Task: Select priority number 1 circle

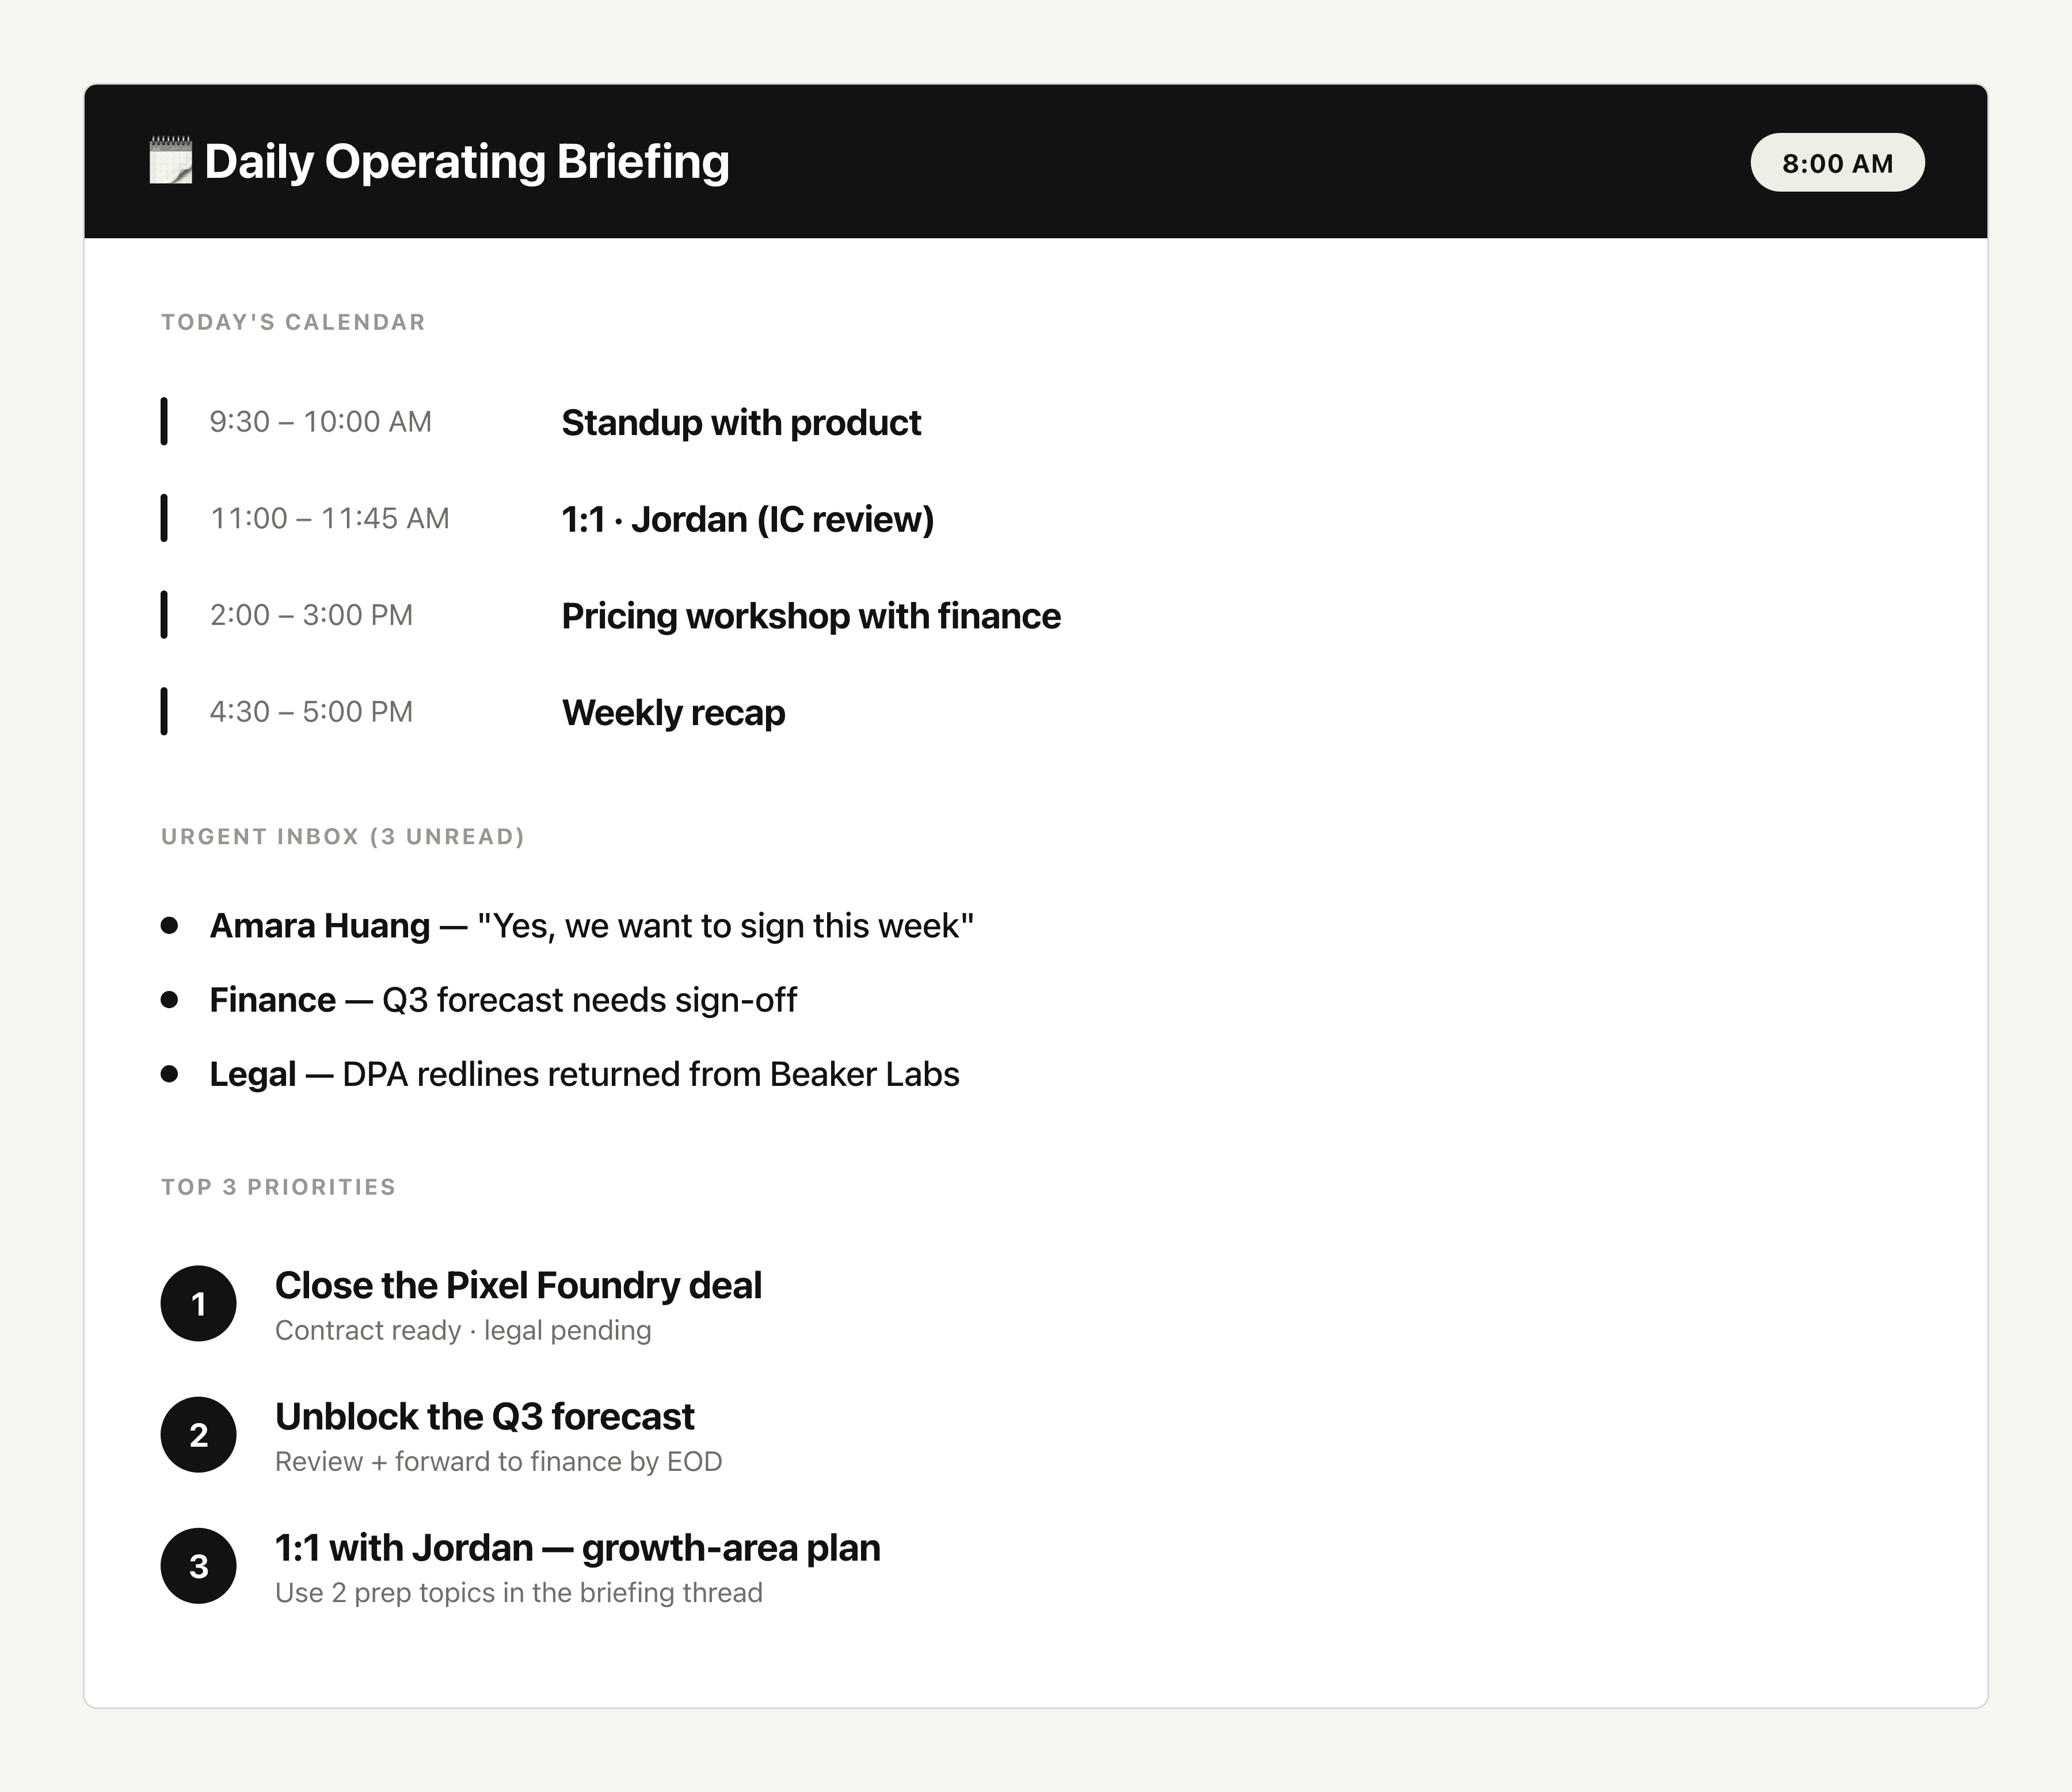Action: tap(199, 1304)
